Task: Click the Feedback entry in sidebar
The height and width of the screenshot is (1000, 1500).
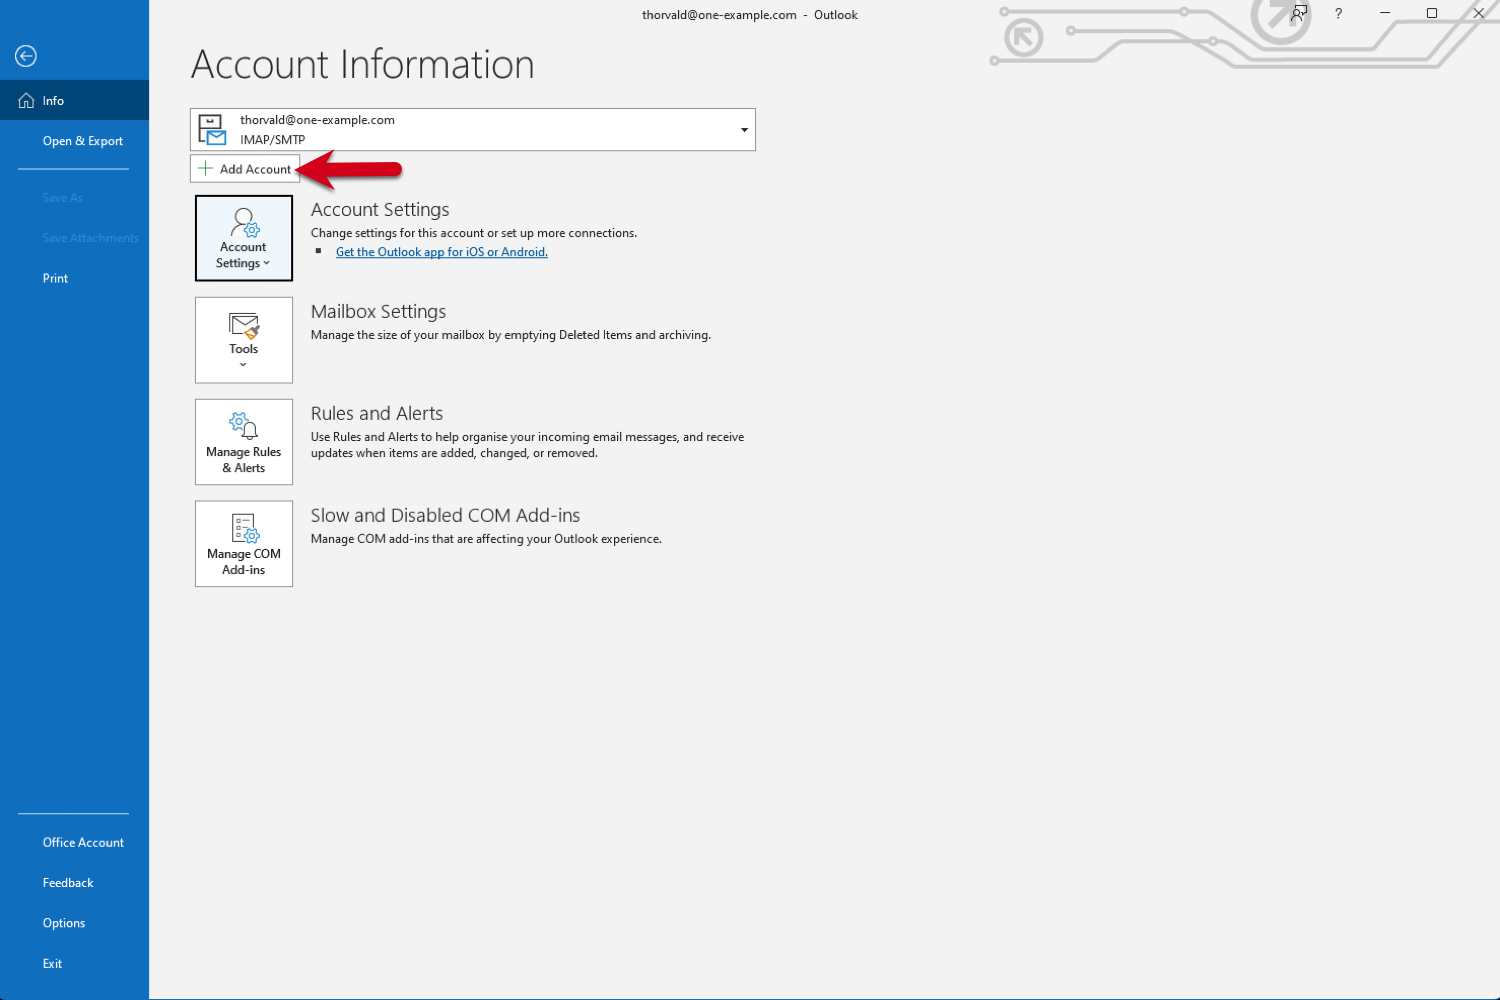Action: point(67,882)
